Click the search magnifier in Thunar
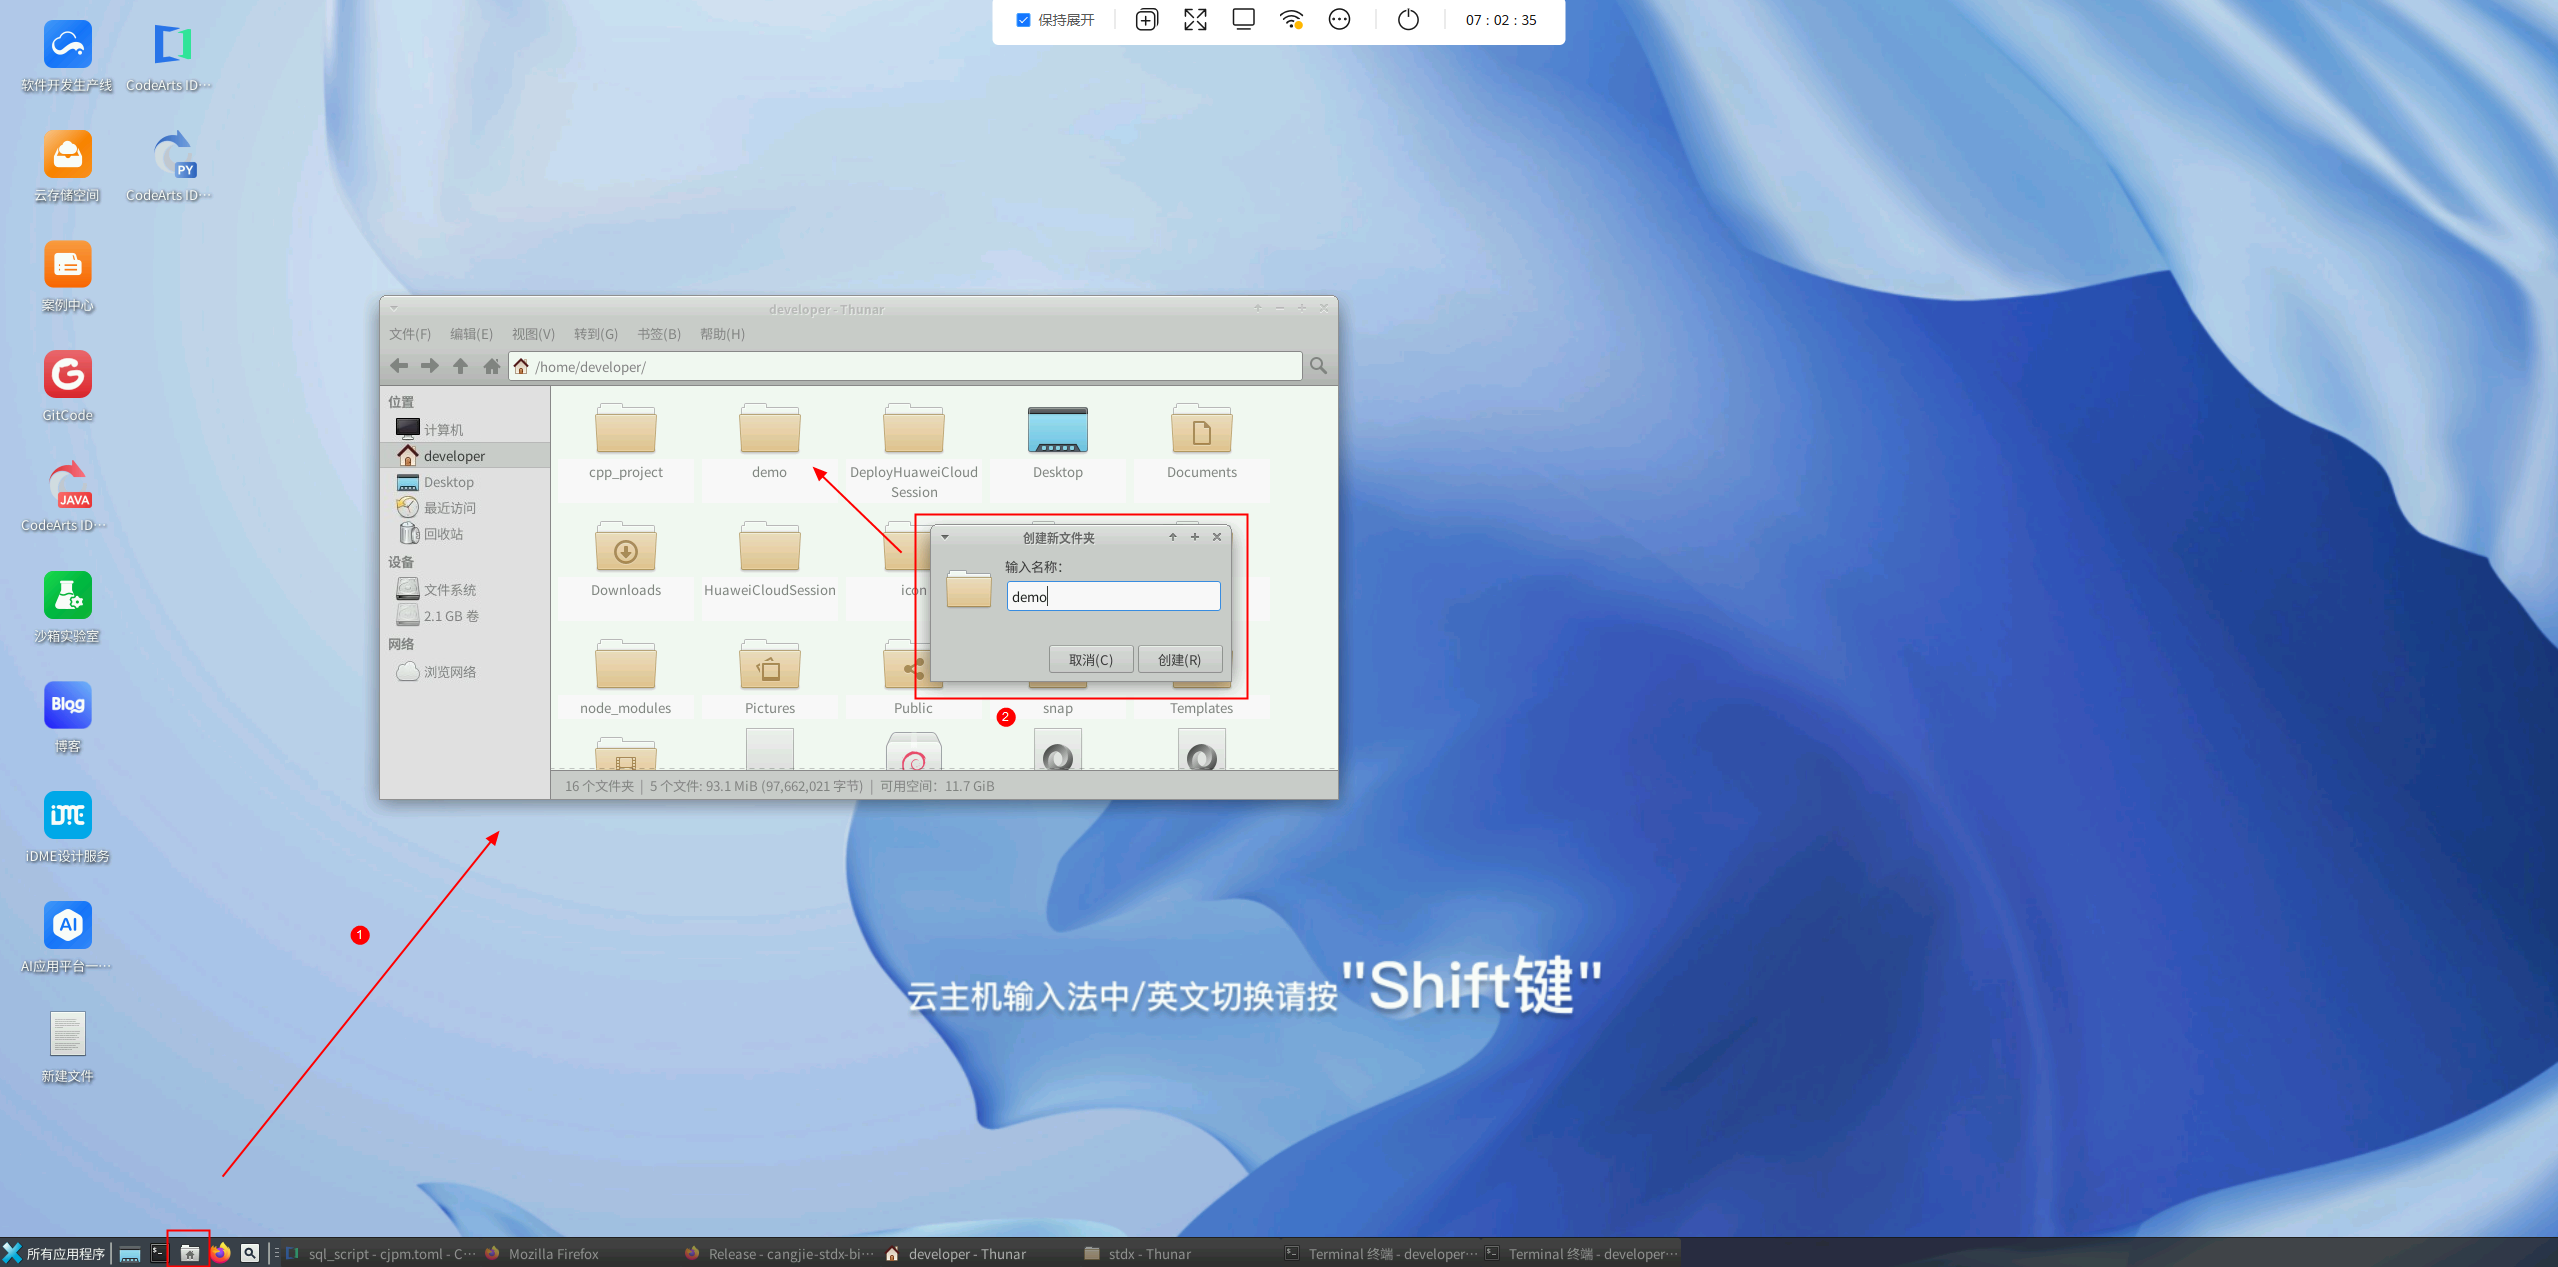This screenshot has height=1267, width=2558. pyautogui.click(x=1318, y=366)
